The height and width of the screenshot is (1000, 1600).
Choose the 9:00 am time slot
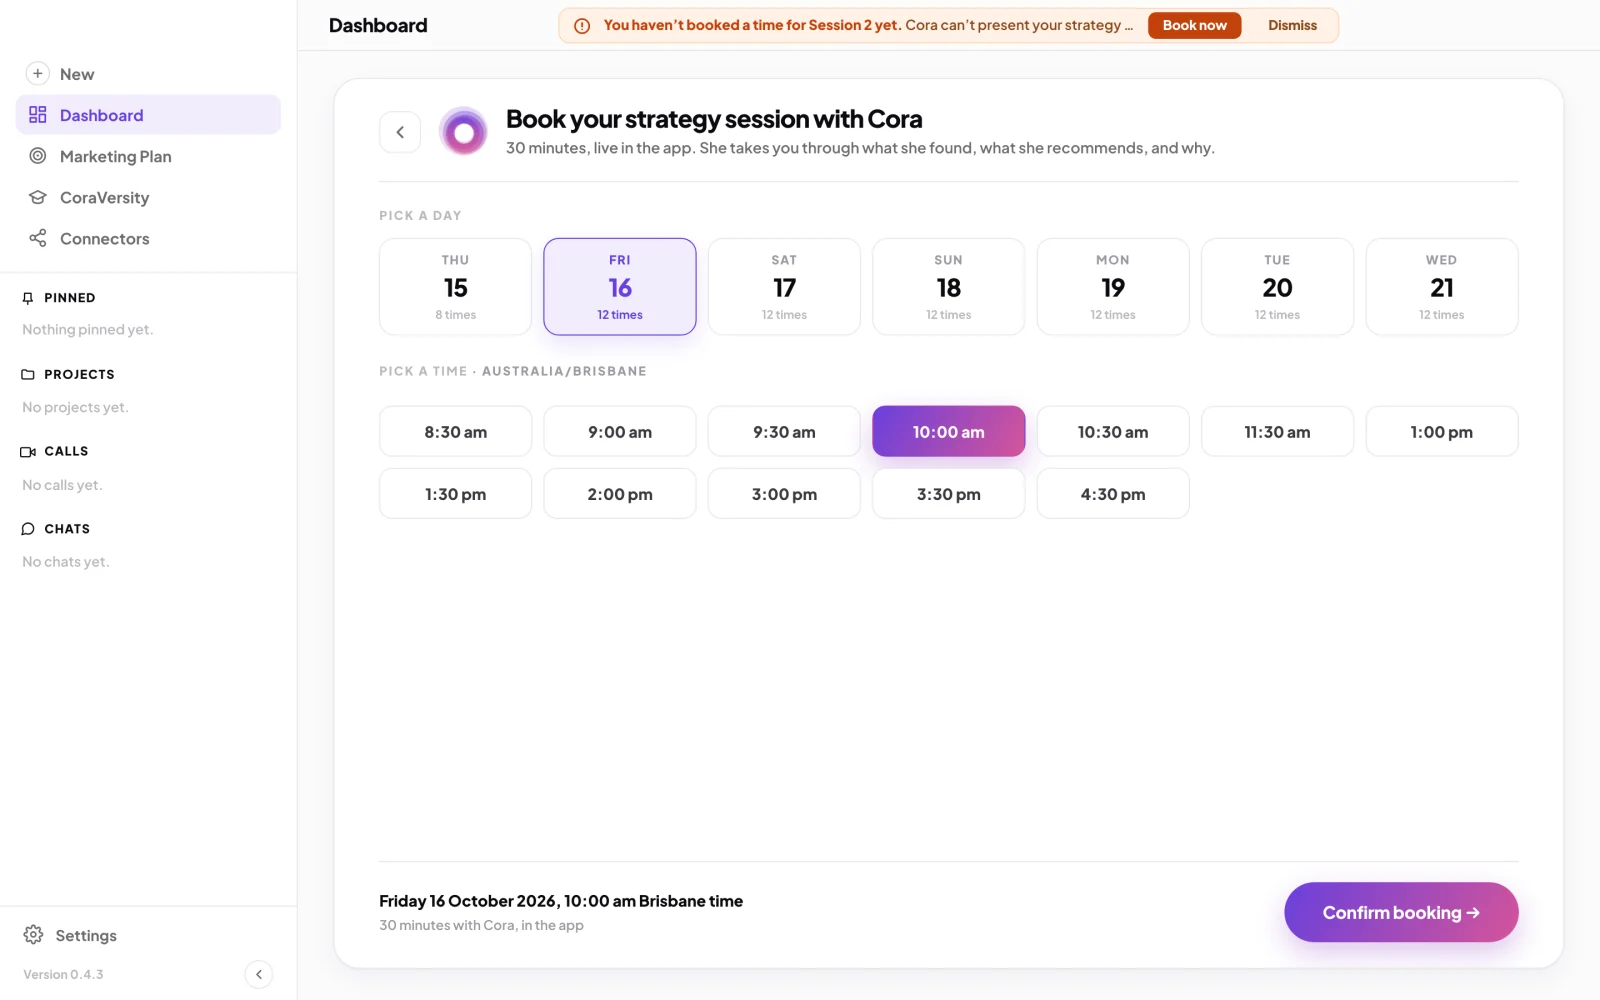[x=620, y=432]
